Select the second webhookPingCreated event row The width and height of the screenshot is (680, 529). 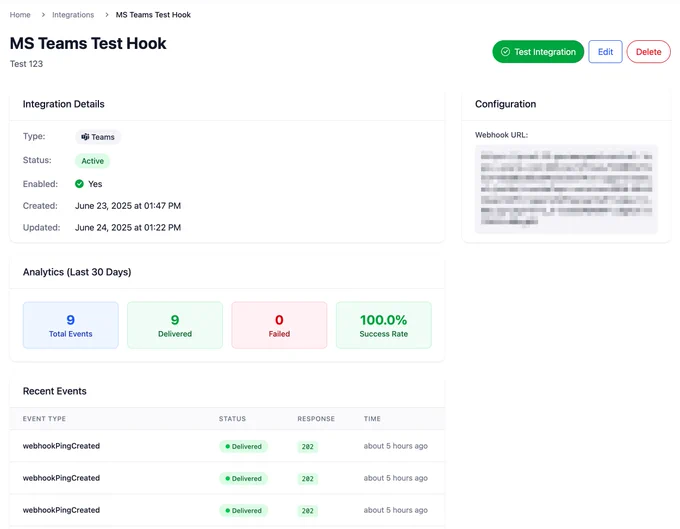[x=227, y=478]
